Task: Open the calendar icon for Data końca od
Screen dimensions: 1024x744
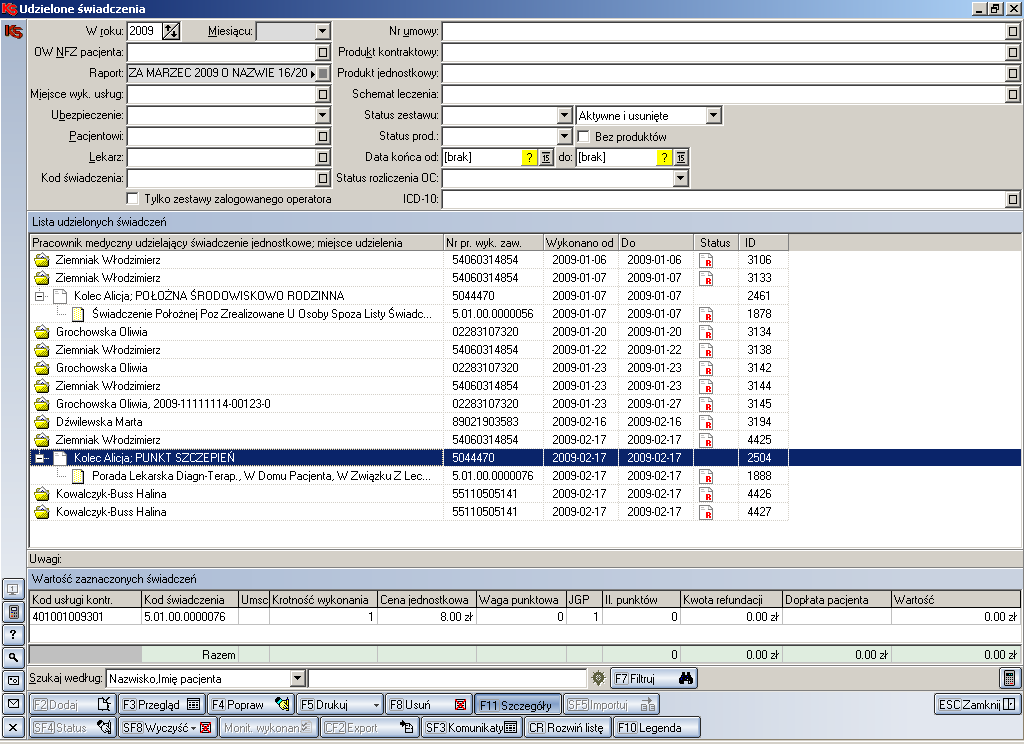Action: tap(546, 157)
